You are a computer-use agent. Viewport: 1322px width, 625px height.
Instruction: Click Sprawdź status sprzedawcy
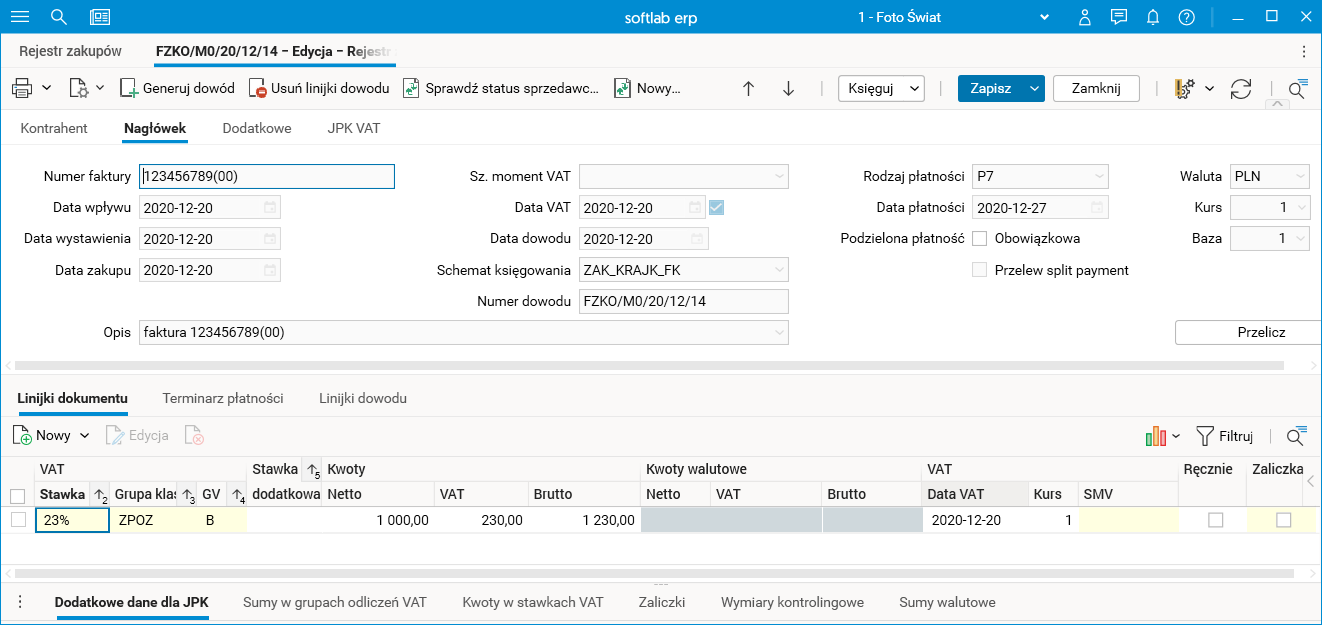tap(501, 88)
